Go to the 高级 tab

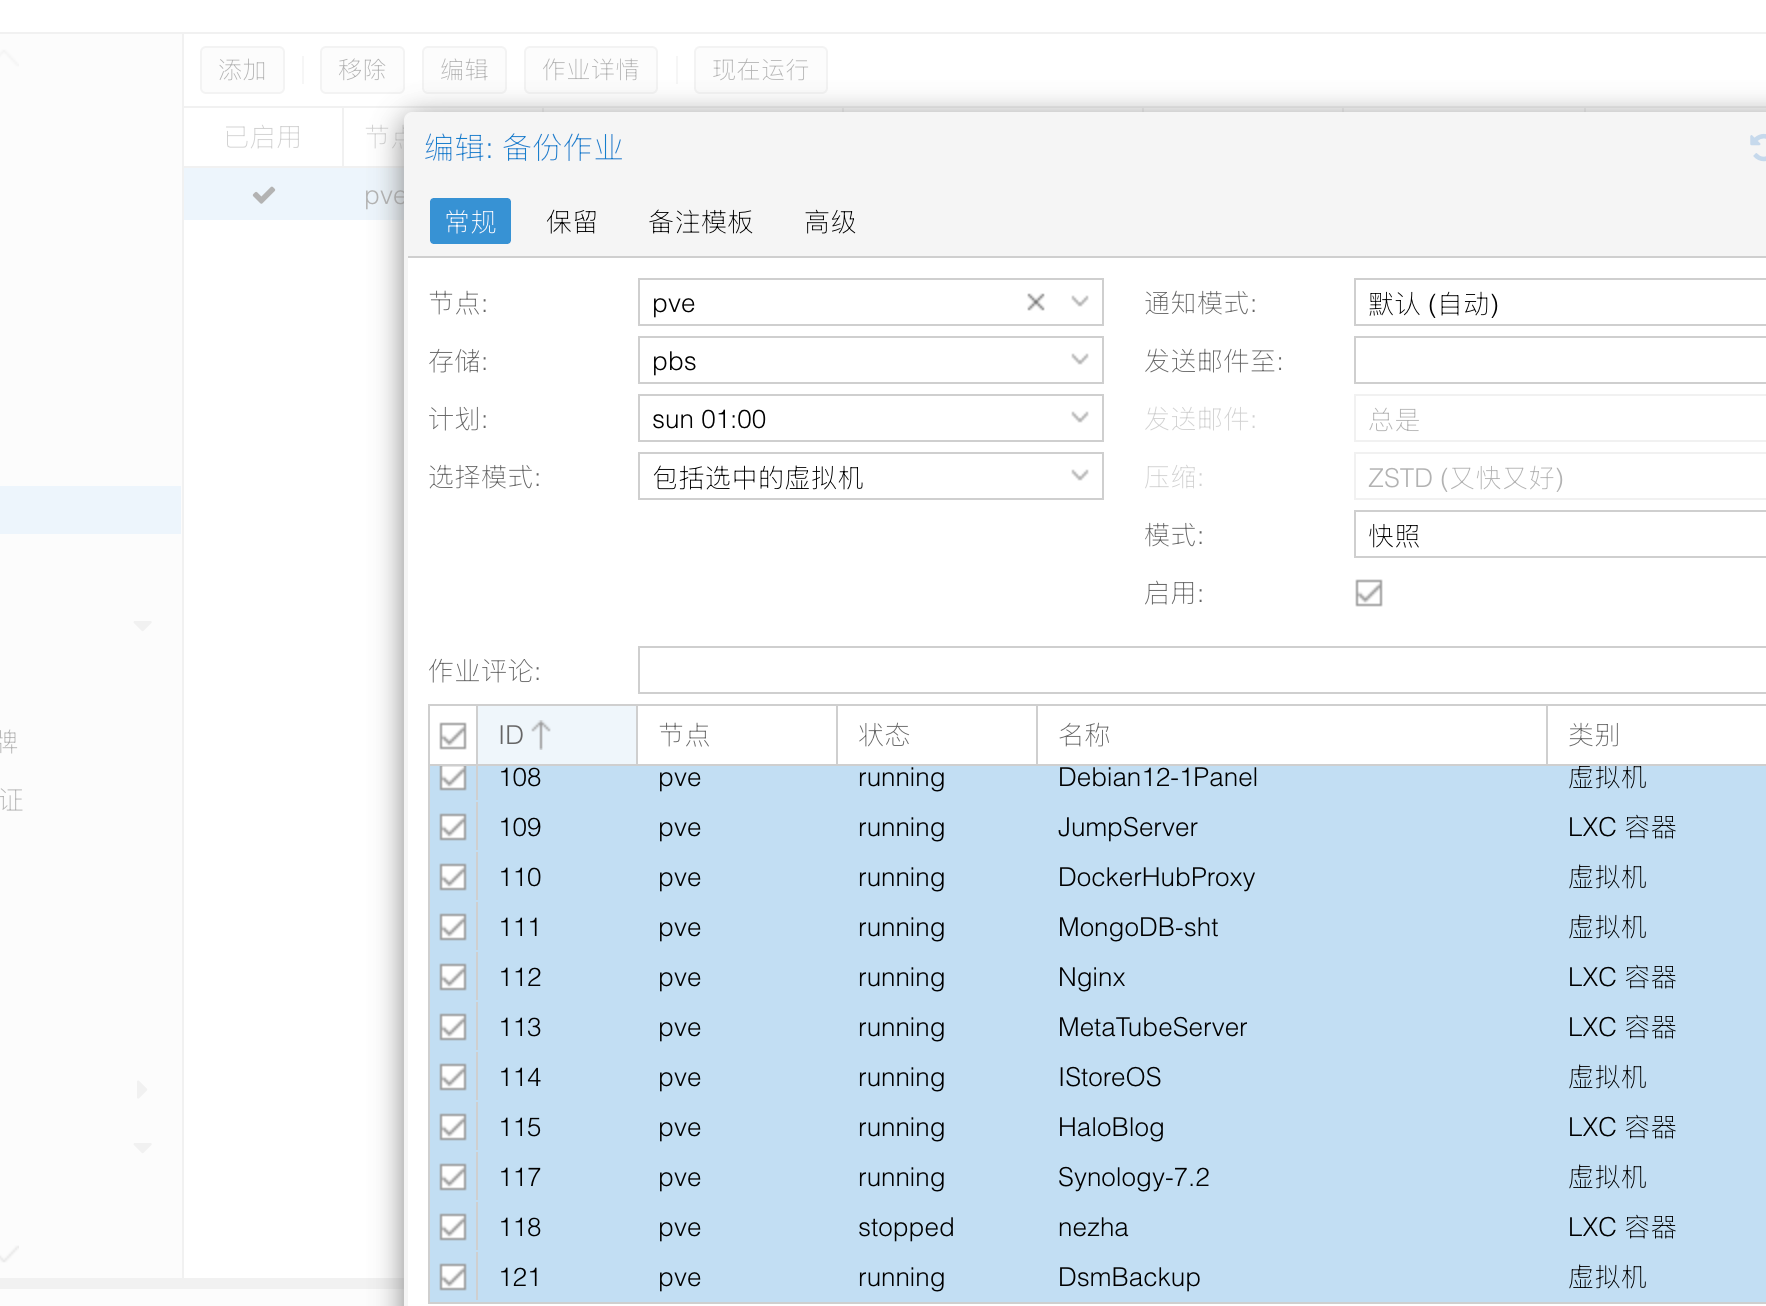pos(830,222)
